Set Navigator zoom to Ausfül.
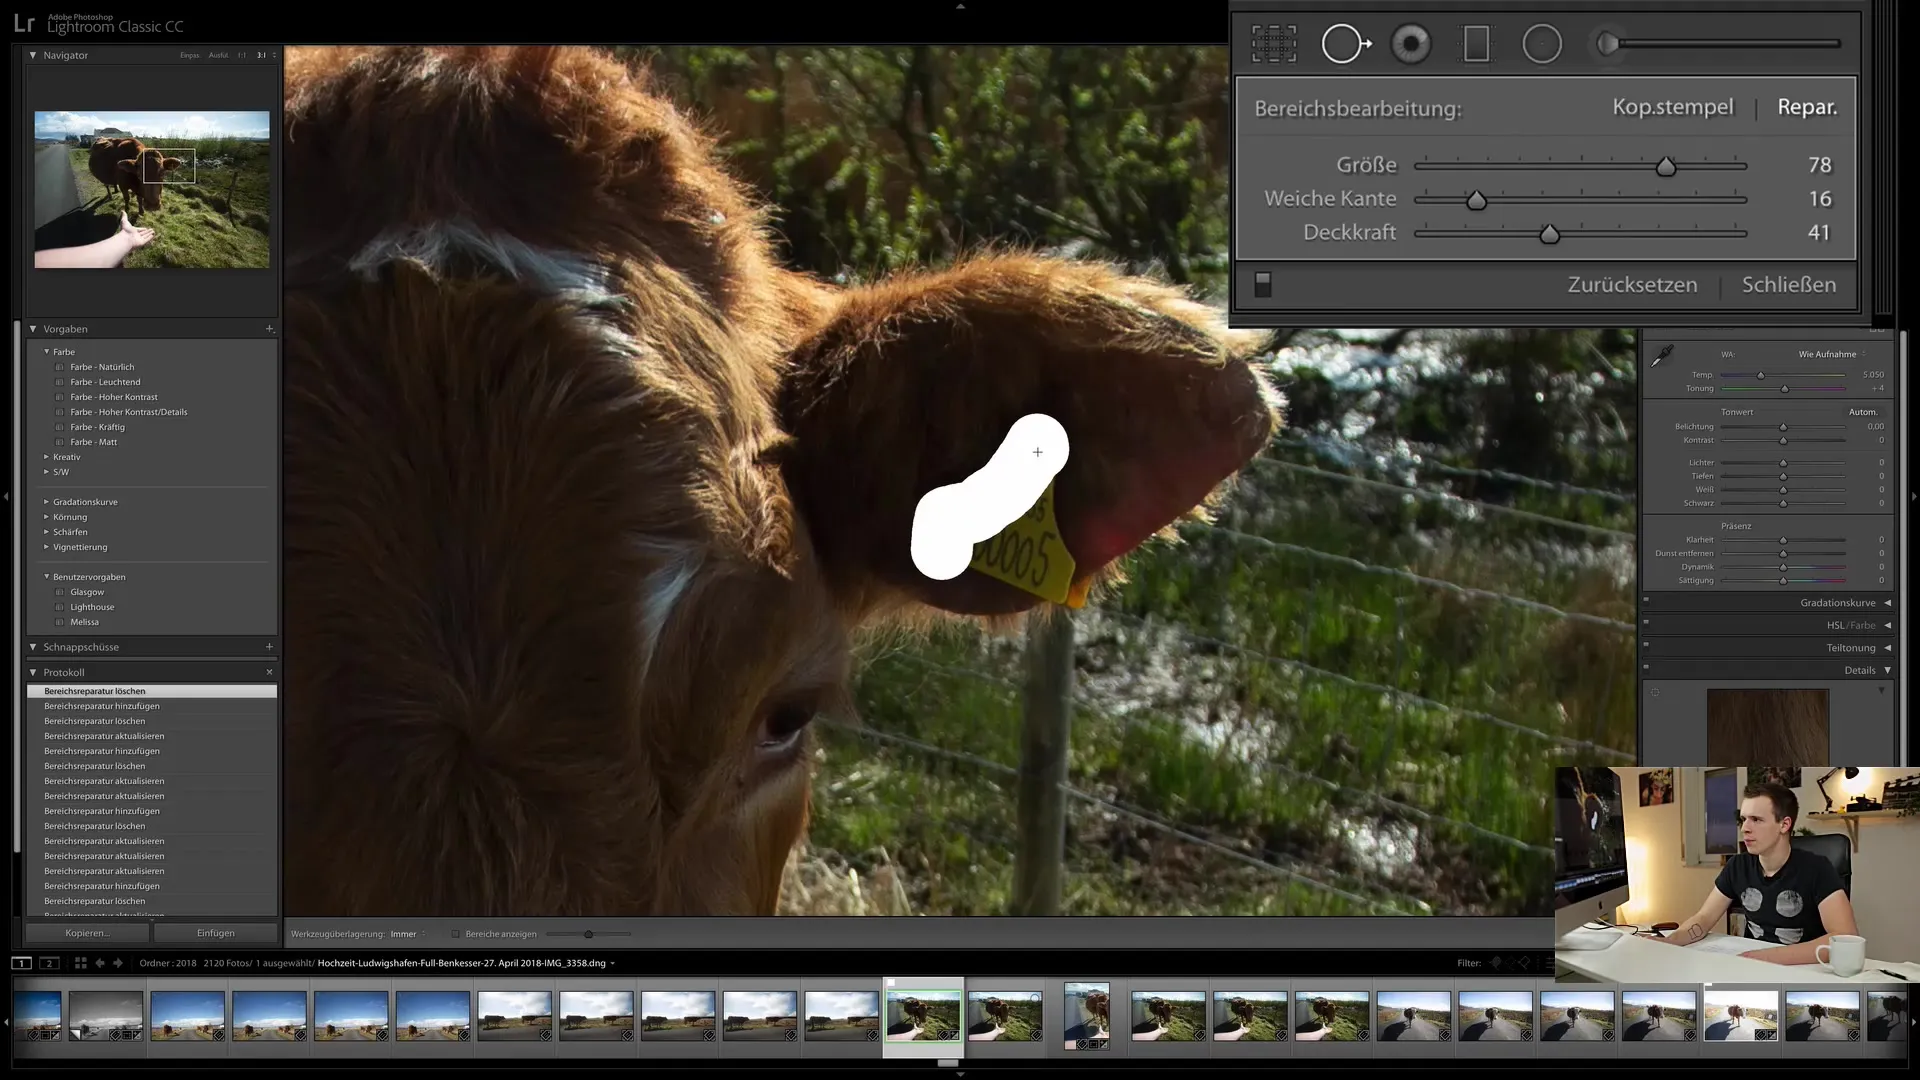 (218, 56)
